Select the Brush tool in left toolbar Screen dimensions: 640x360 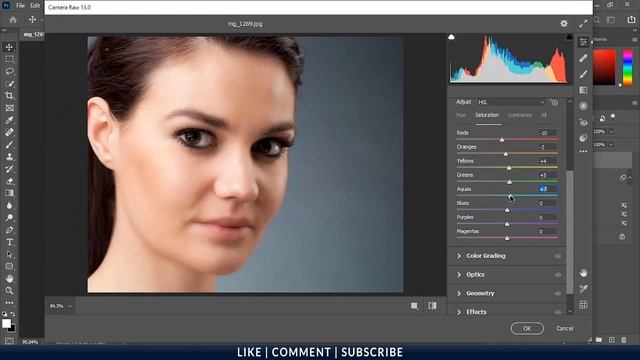coord(9,145)
